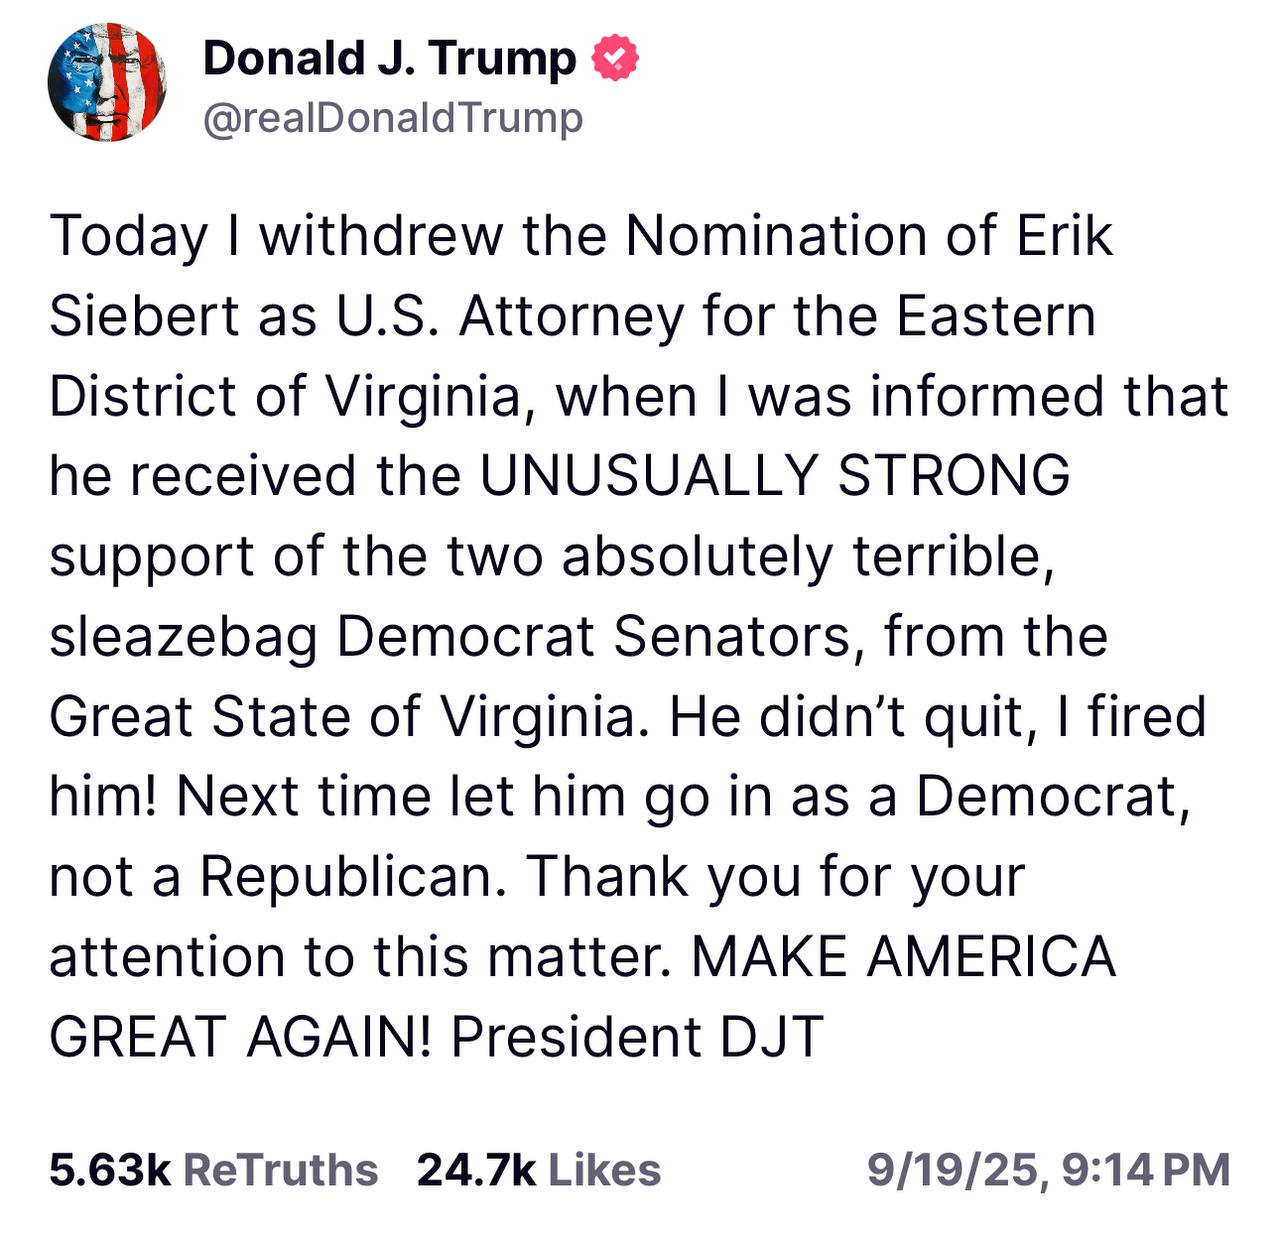Click the flag-painted profile avatar

(x=107, y=83)
